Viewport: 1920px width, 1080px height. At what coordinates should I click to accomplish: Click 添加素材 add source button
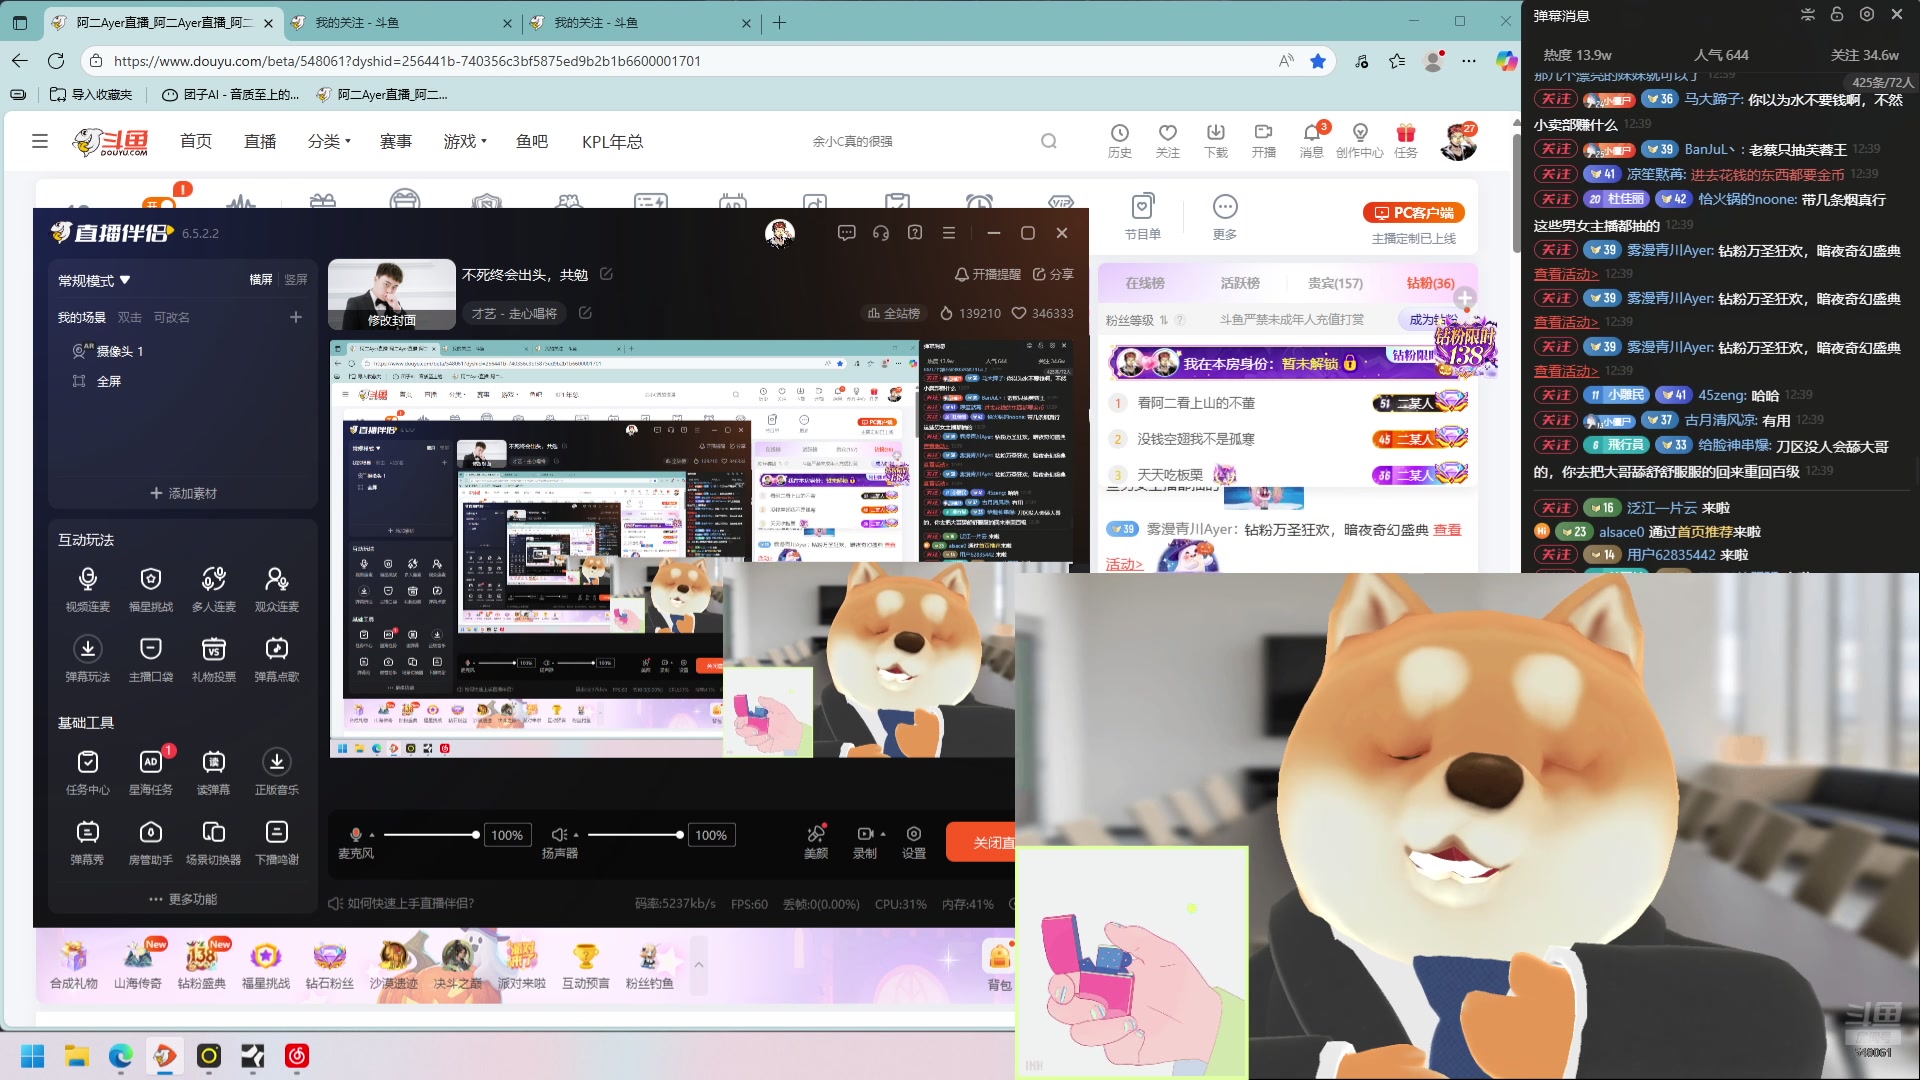[x=183, y=493]
